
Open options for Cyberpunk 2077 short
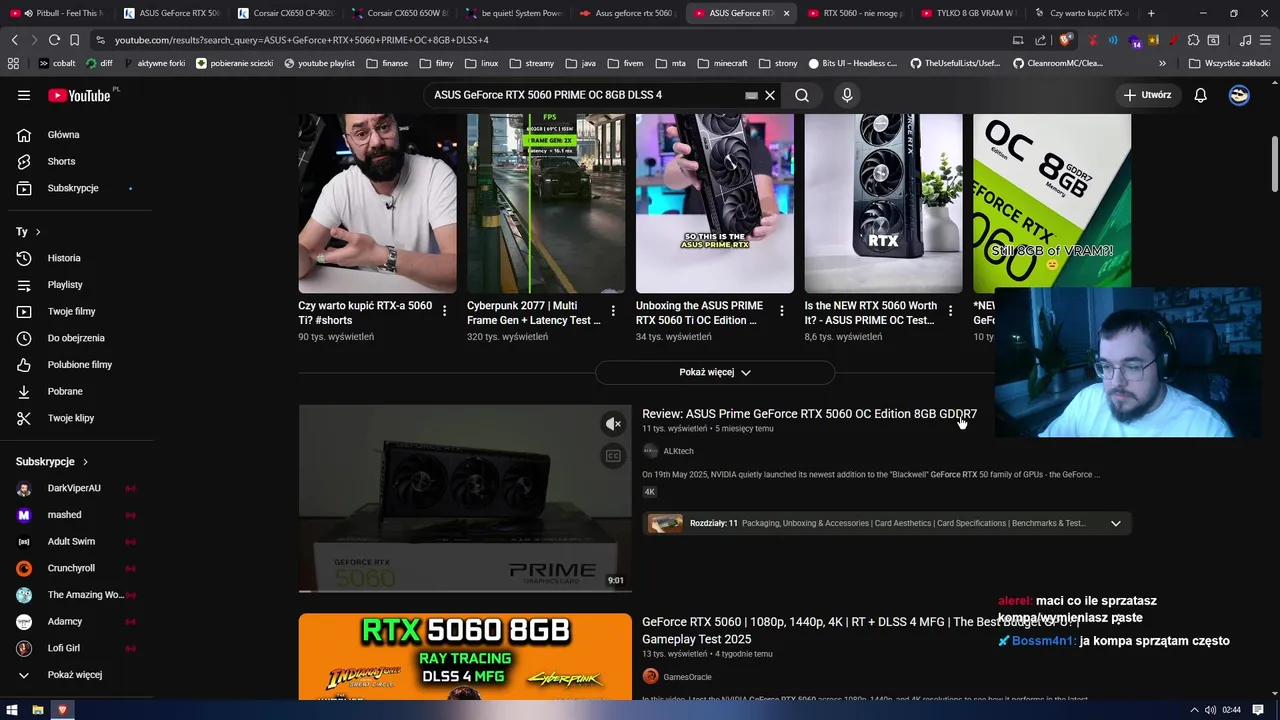click(x=613, y=311)
